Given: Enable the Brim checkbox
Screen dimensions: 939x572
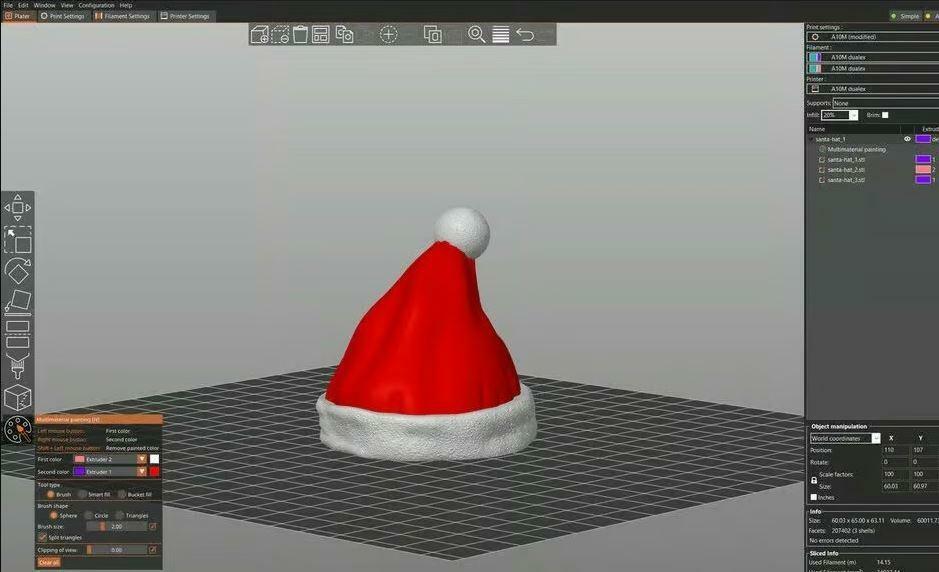Looking at the screenshot, I should click(x=885, y=115).
